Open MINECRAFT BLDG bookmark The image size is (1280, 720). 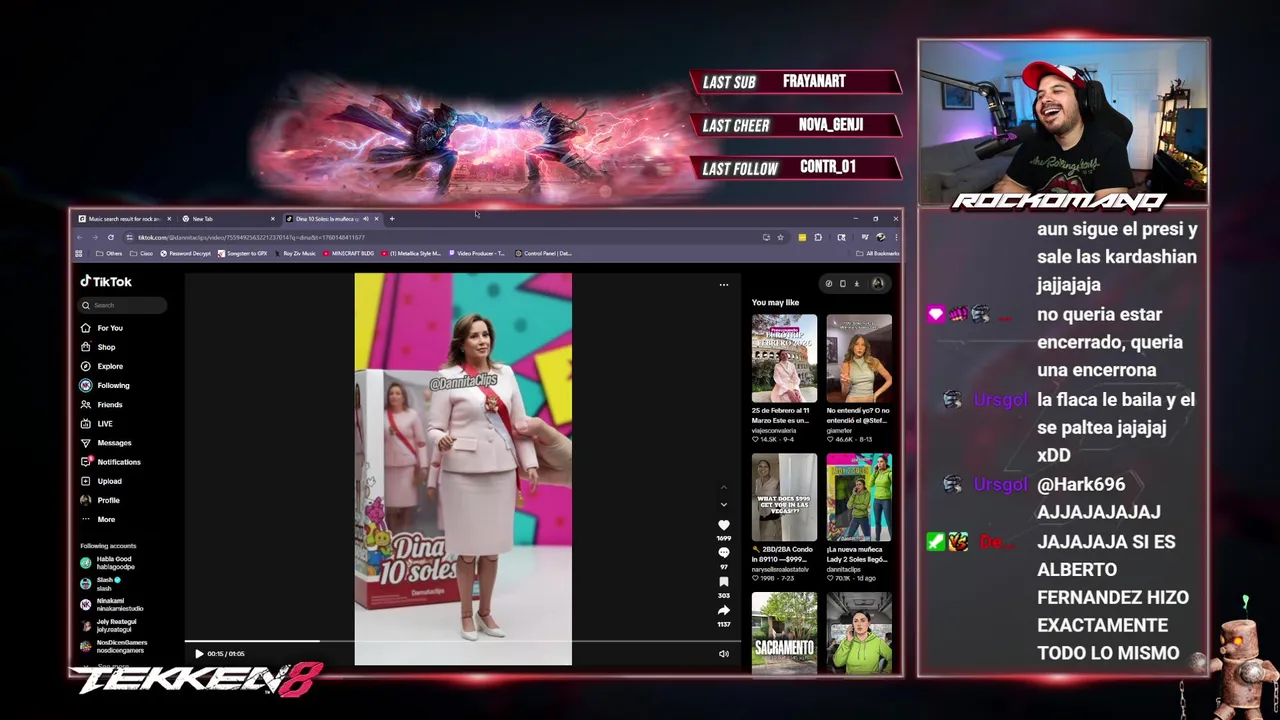pos(349,254)
